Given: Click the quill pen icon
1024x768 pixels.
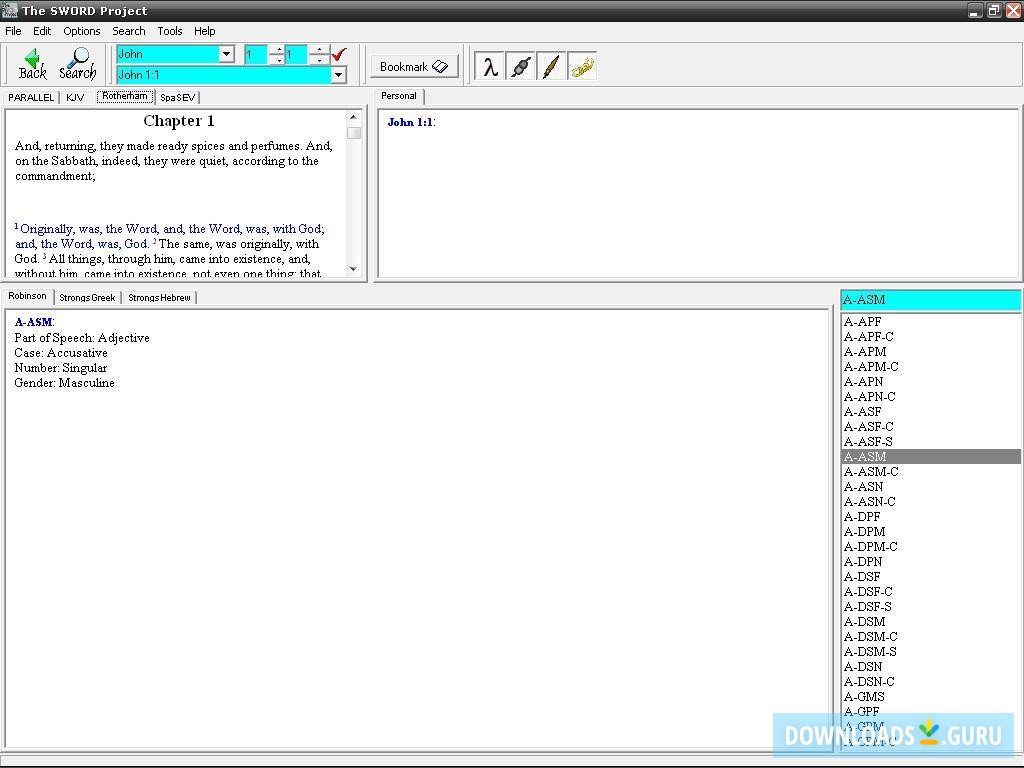Looking at the screenshot, I should [551, 67].
